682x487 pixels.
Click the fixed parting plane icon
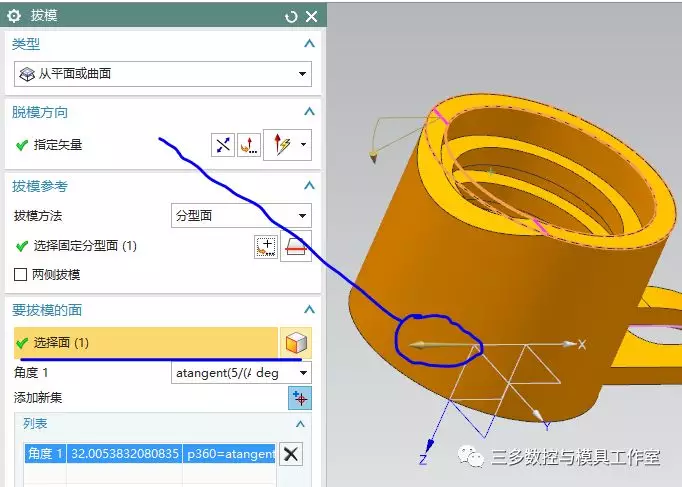coord(296,247)
